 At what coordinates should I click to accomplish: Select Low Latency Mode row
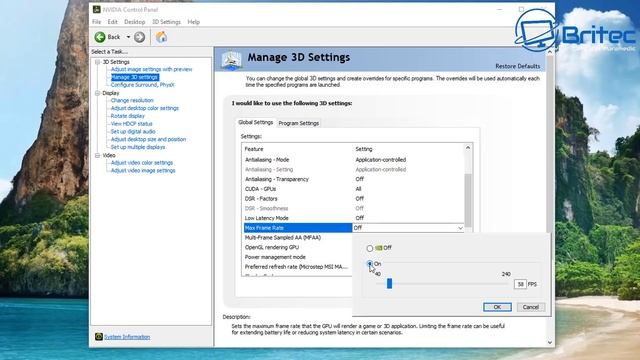[353, 218]
